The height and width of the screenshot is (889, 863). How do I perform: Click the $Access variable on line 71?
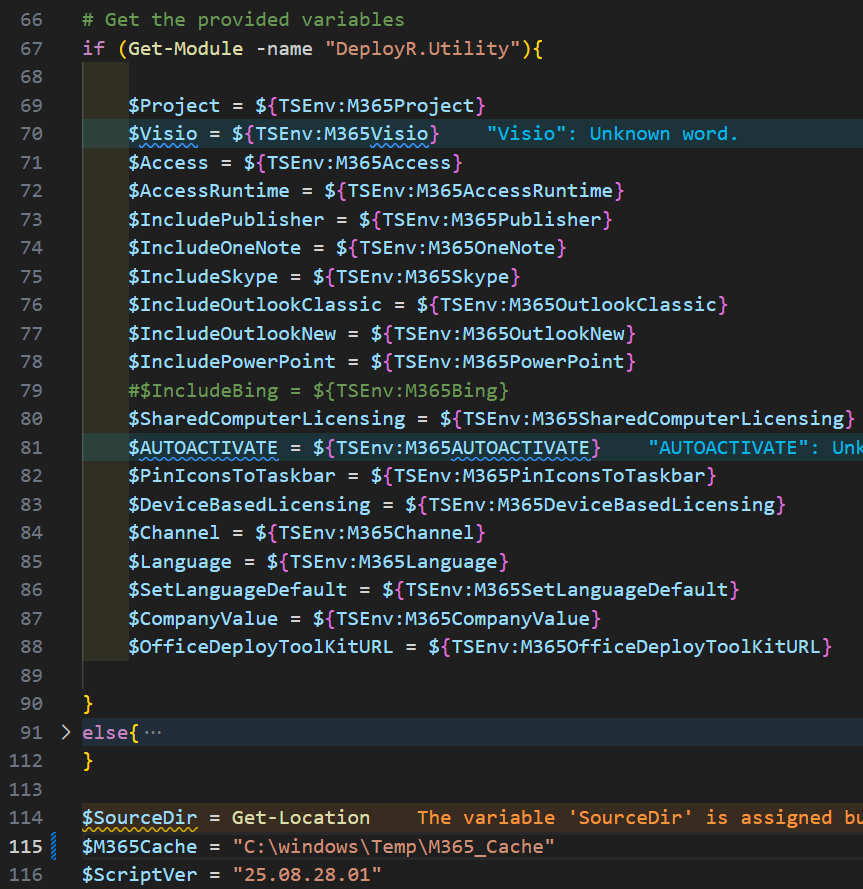point(168,163)
